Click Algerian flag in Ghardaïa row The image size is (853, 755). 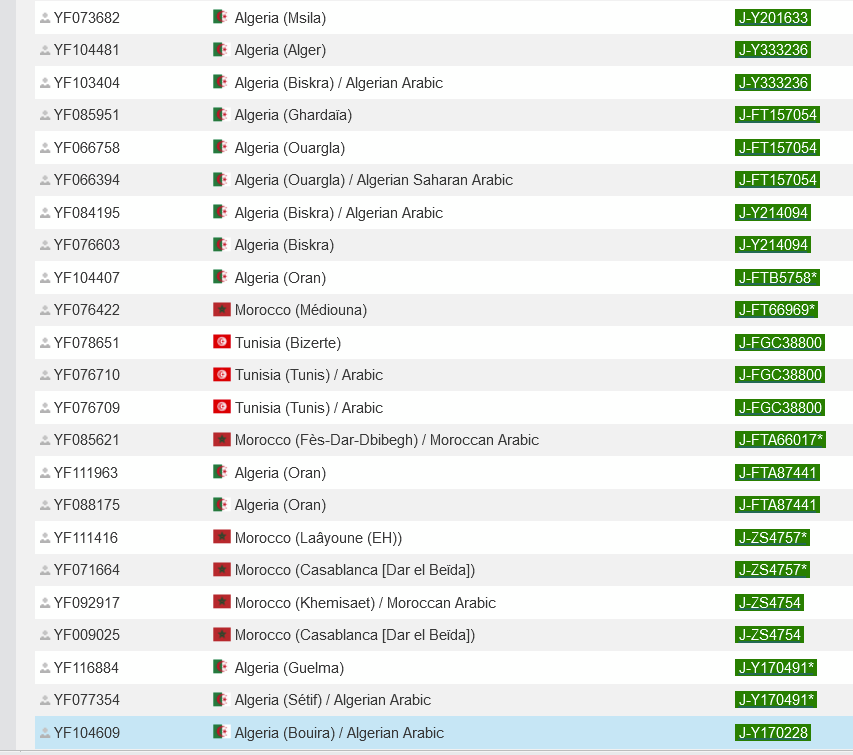(221, 114)
